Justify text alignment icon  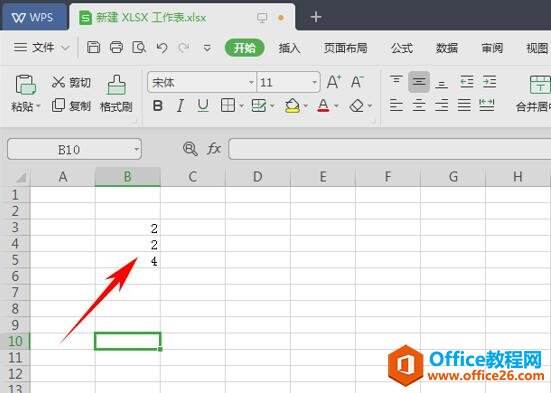pyautogui.click(x=464, y=105)
